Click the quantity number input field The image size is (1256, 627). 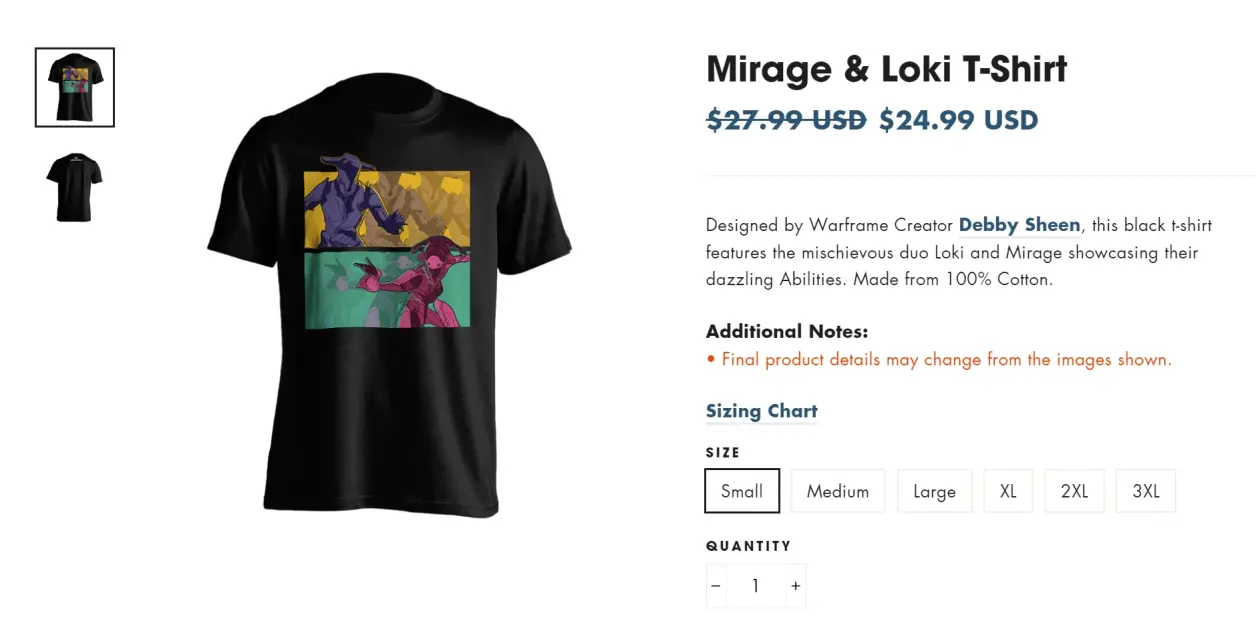755,586
